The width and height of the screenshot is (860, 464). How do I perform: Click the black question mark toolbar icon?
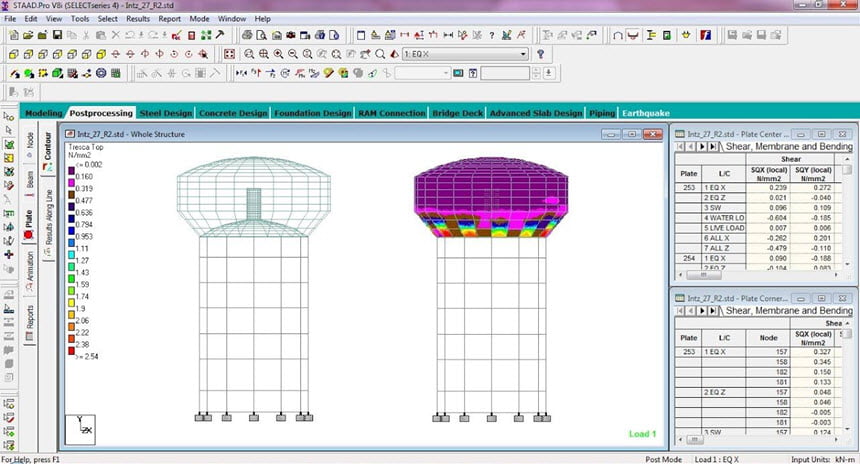491,35
